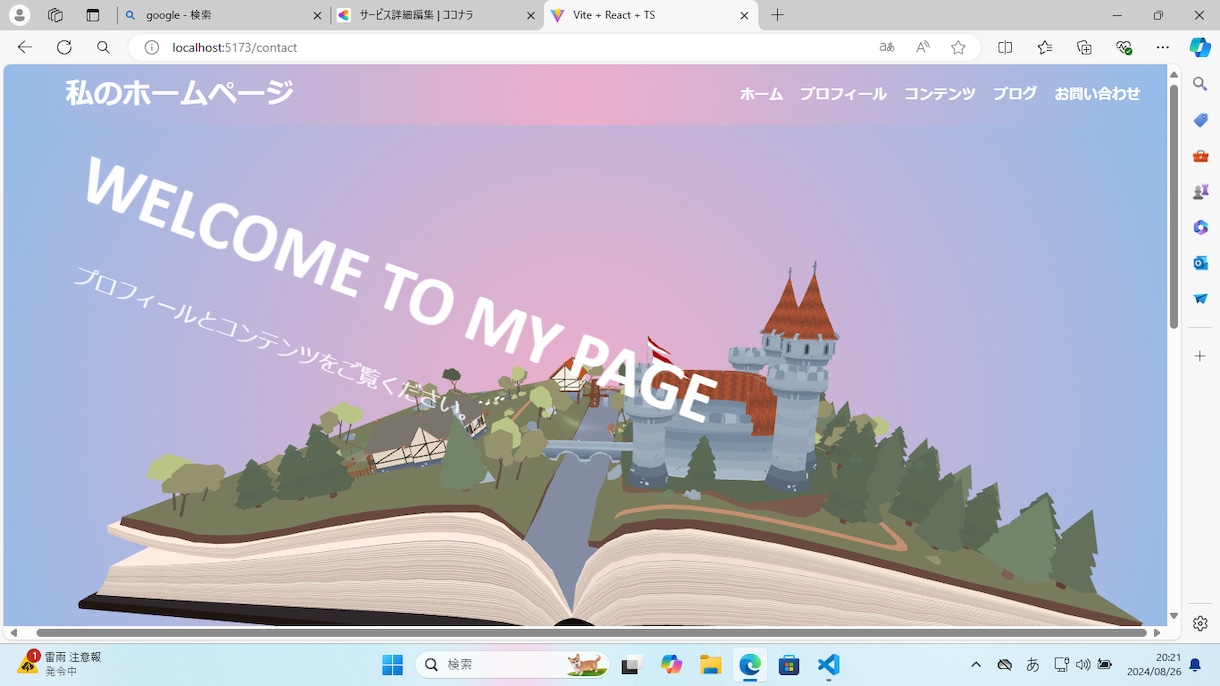Open the Task View taskbar icon

[x=630, y=665]
